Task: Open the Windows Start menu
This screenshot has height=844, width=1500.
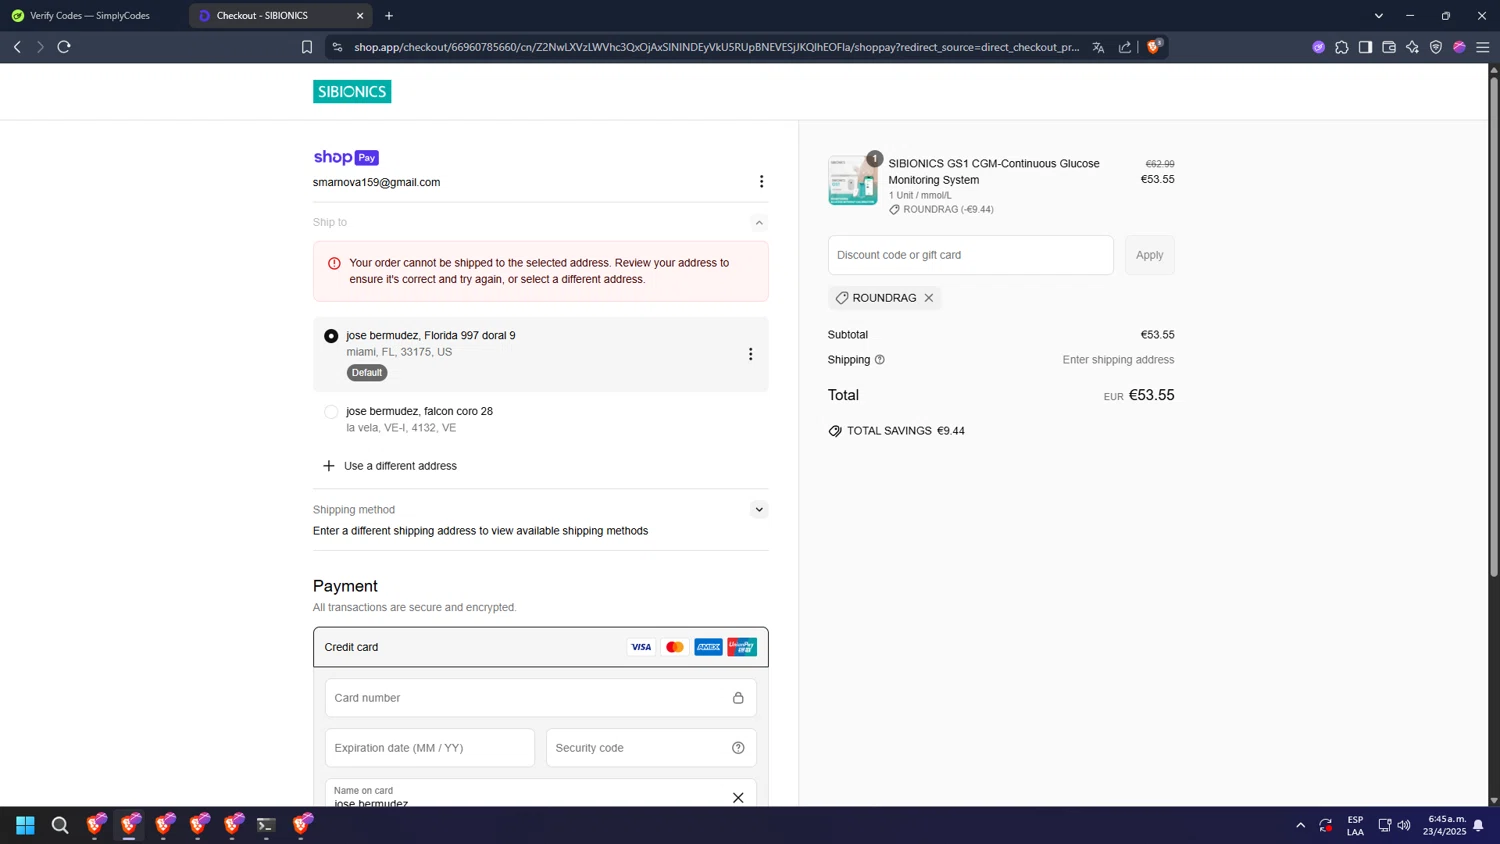Action: pyautogui.click(x=26, y=825)
